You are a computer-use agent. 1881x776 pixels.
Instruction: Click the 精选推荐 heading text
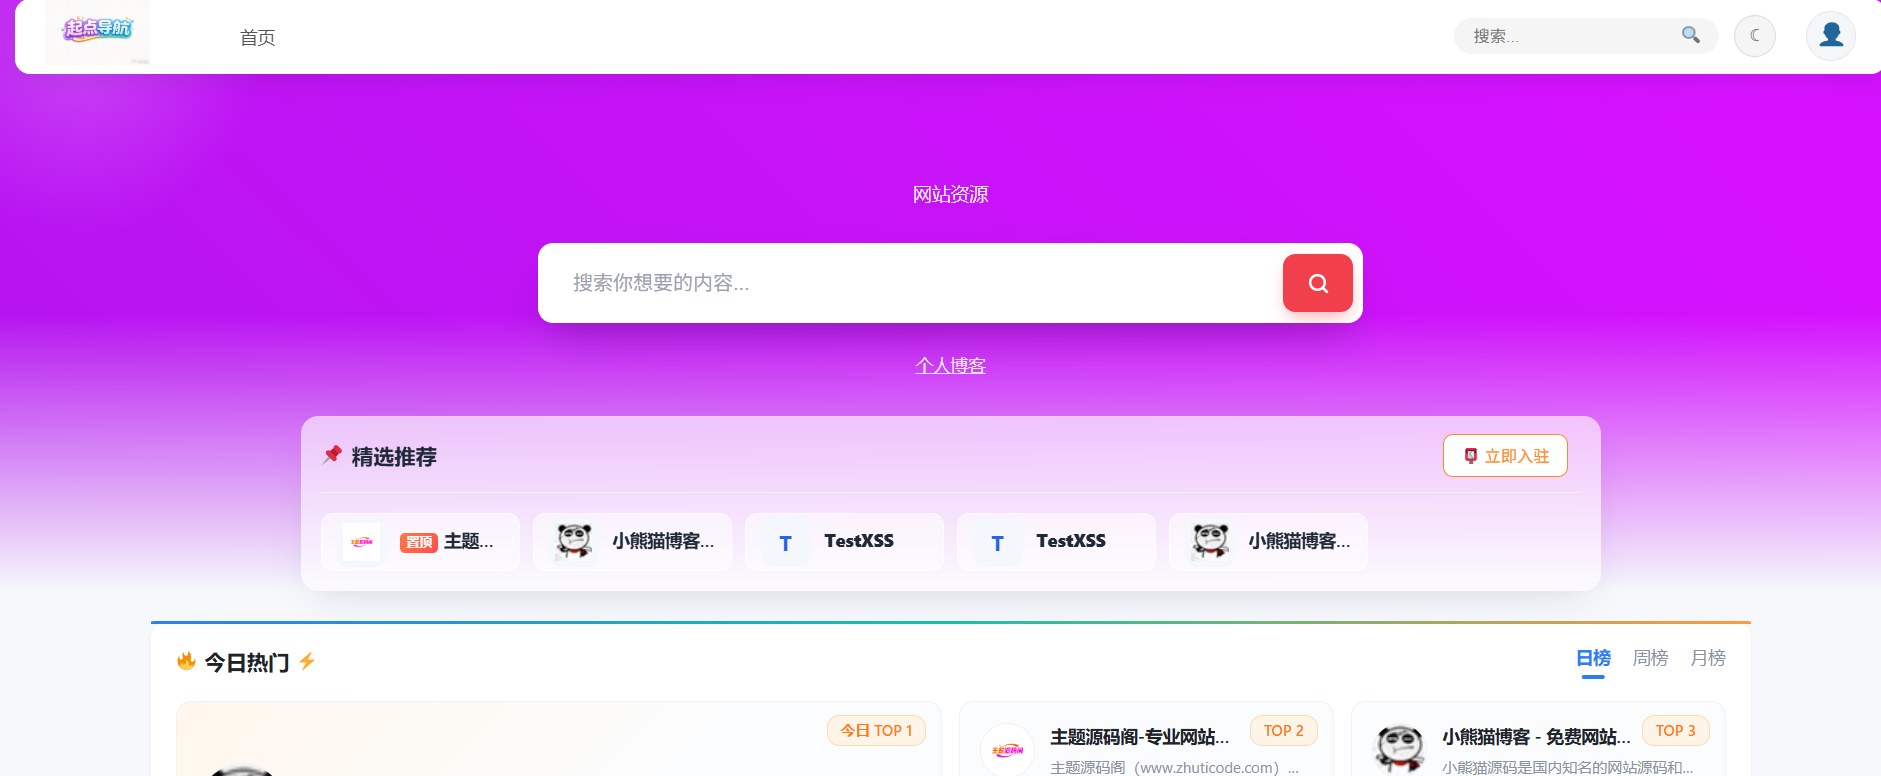point(394,457)
